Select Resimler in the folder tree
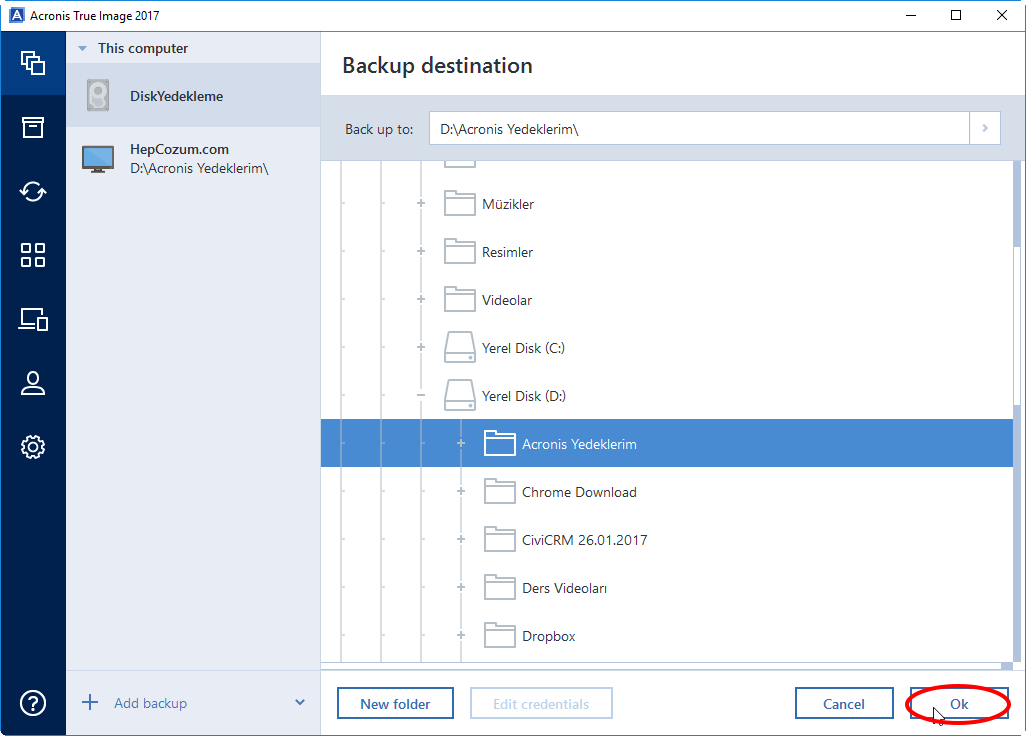1026x736 pixels. pyautogui.click(x=507, y=252)
